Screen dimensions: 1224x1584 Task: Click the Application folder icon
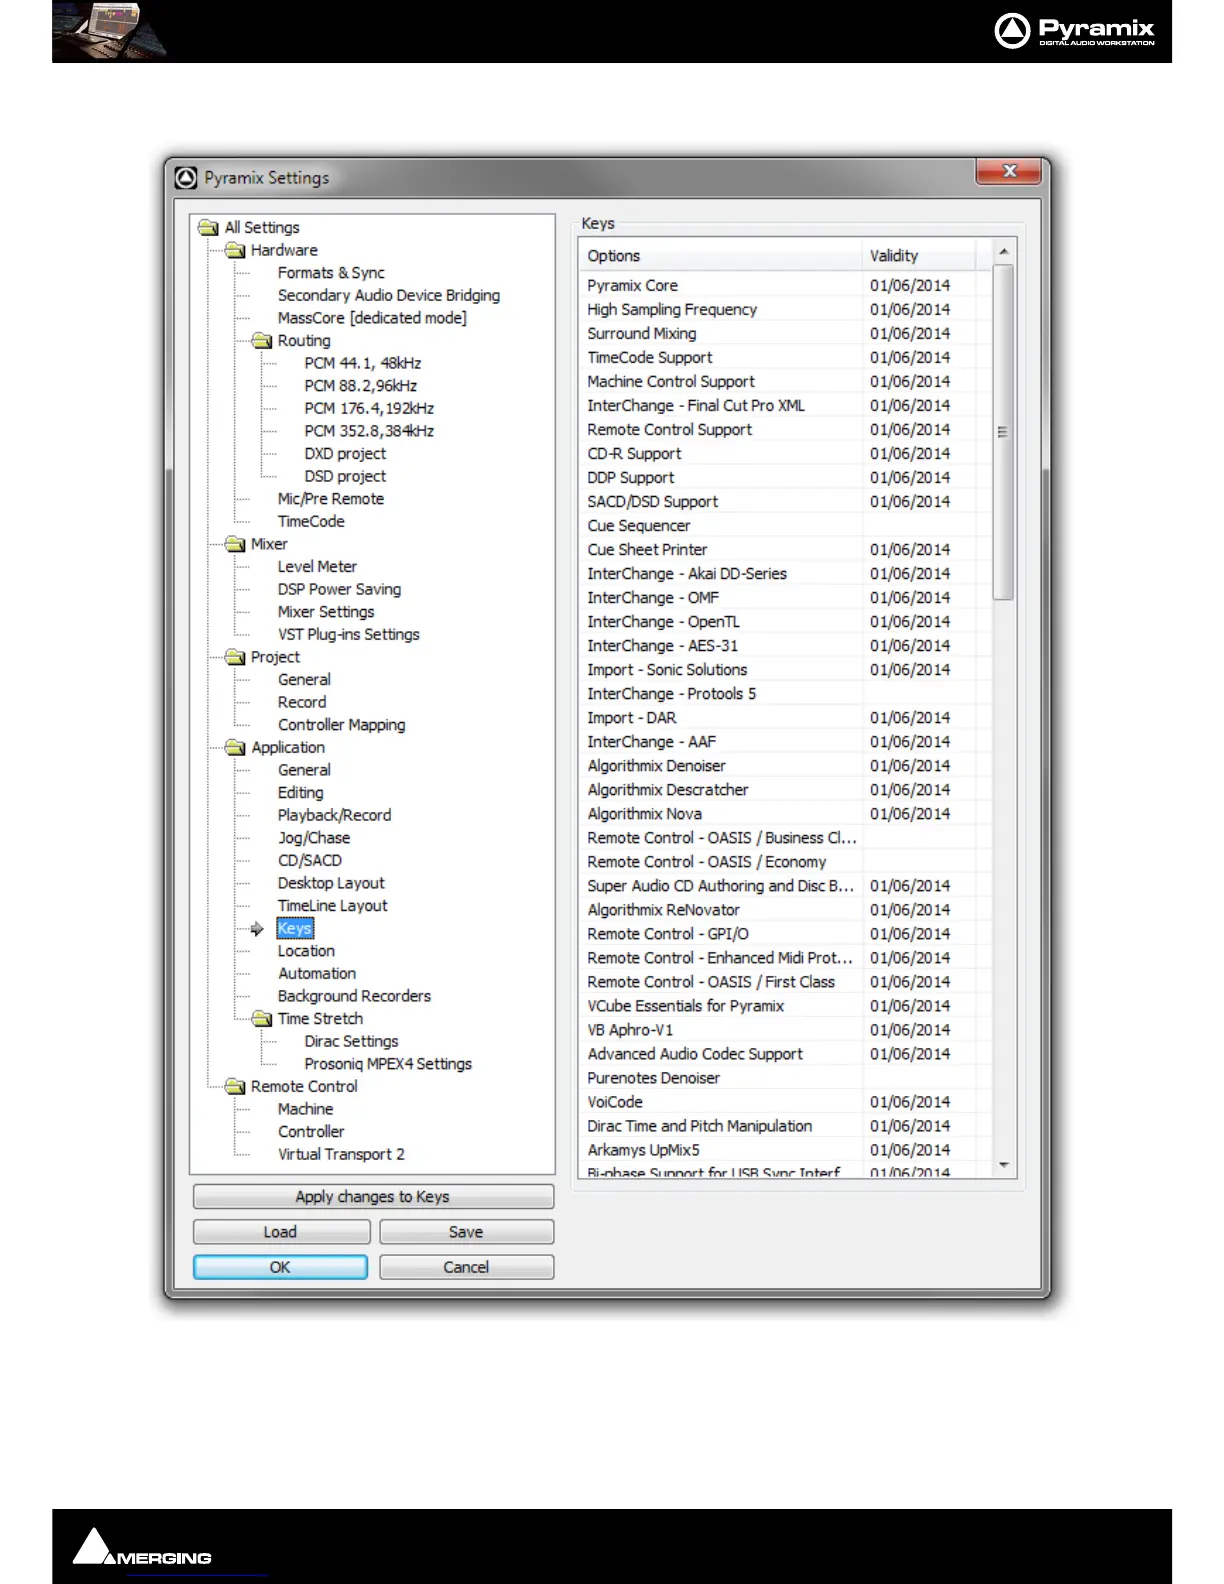point(235,748)
